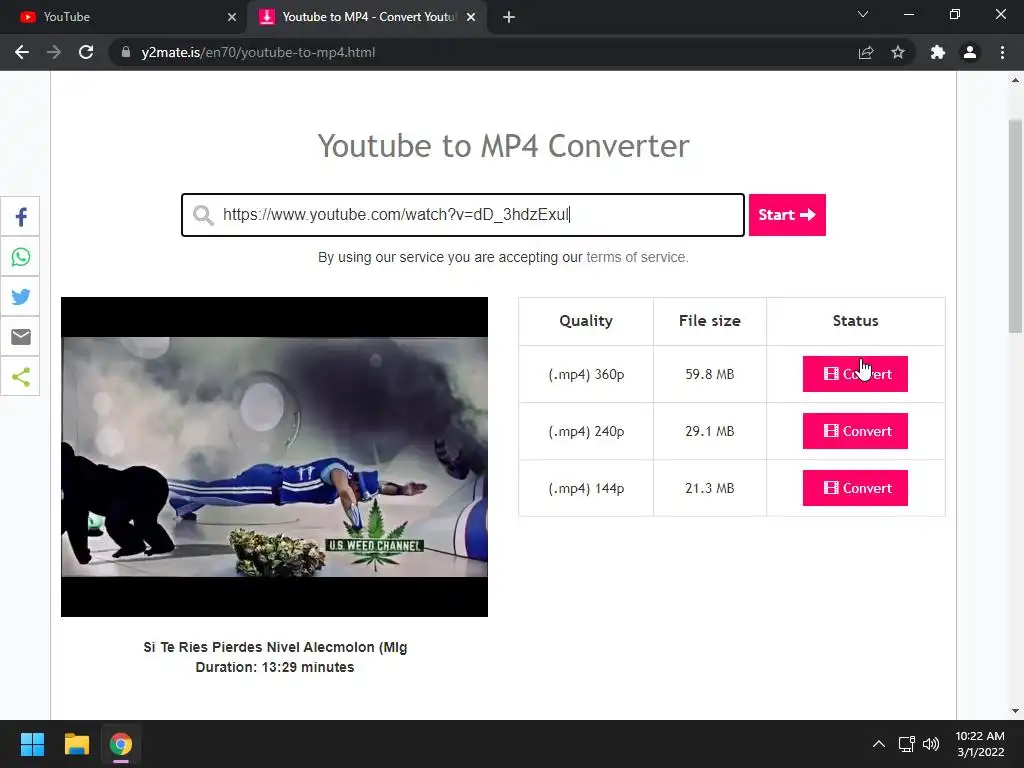Click the Status column header

pos(856,321)
